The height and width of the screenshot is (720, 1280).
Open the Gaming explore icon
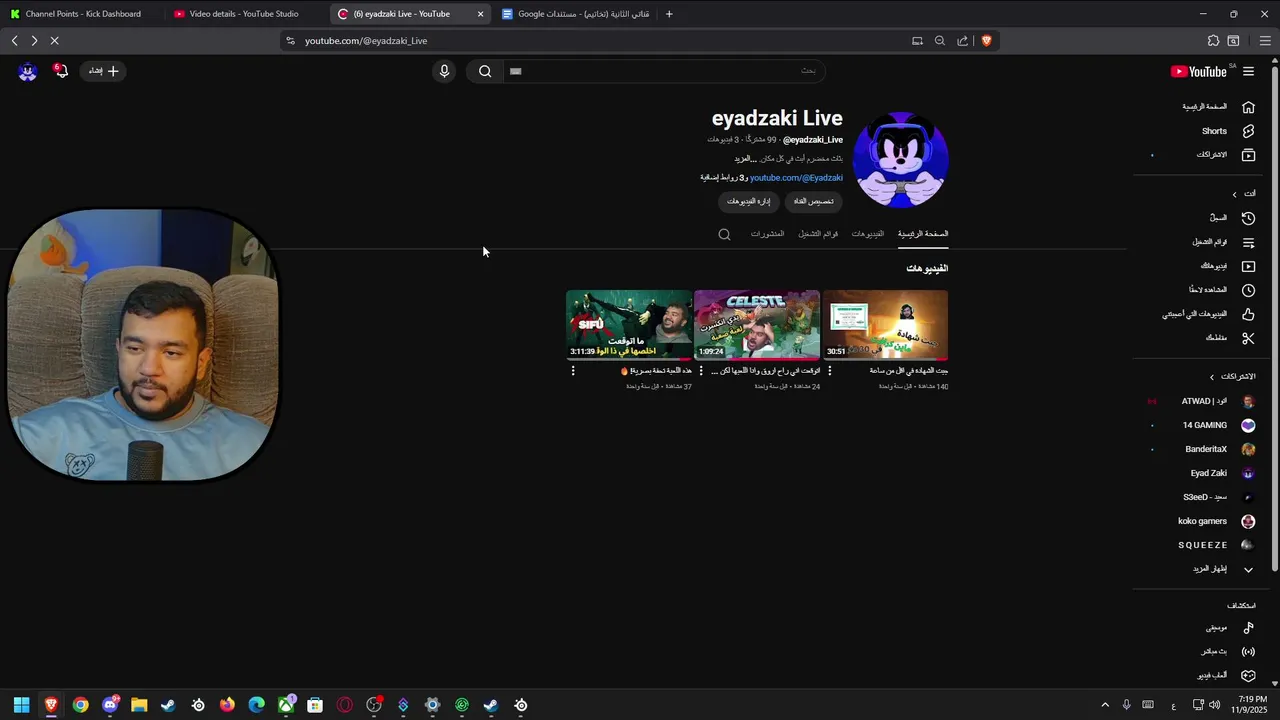click(x=1248, y=676)
